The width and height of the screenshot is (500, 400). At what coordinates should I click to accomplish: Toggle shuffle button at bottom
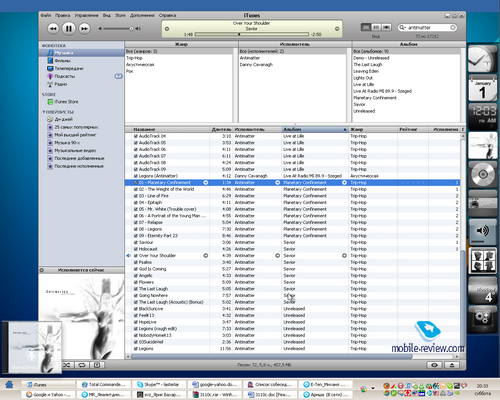[x=67, y=365]
